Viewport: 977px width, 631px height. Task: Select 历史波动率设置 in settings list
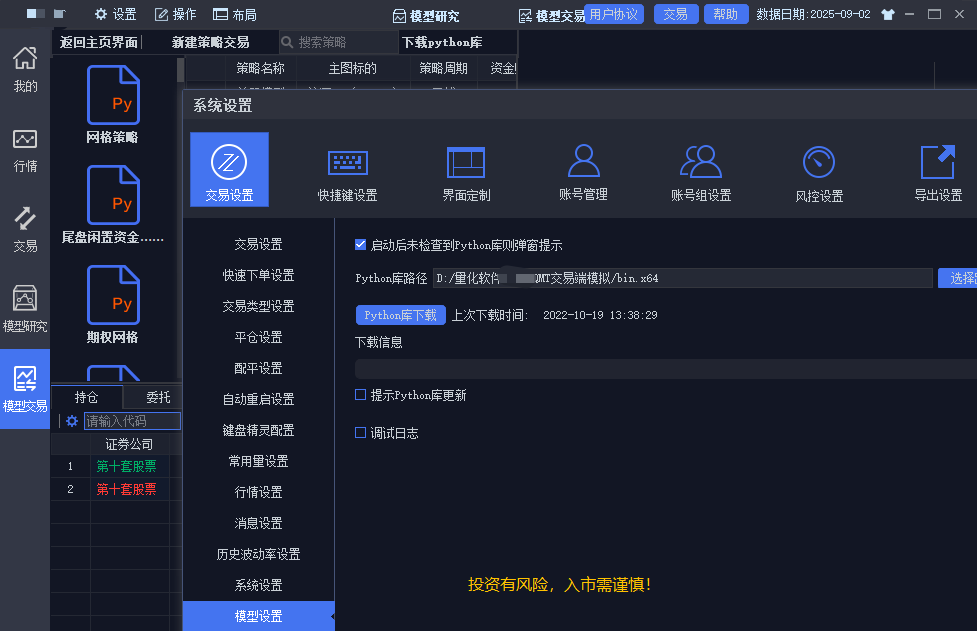(x=258, y=554)
